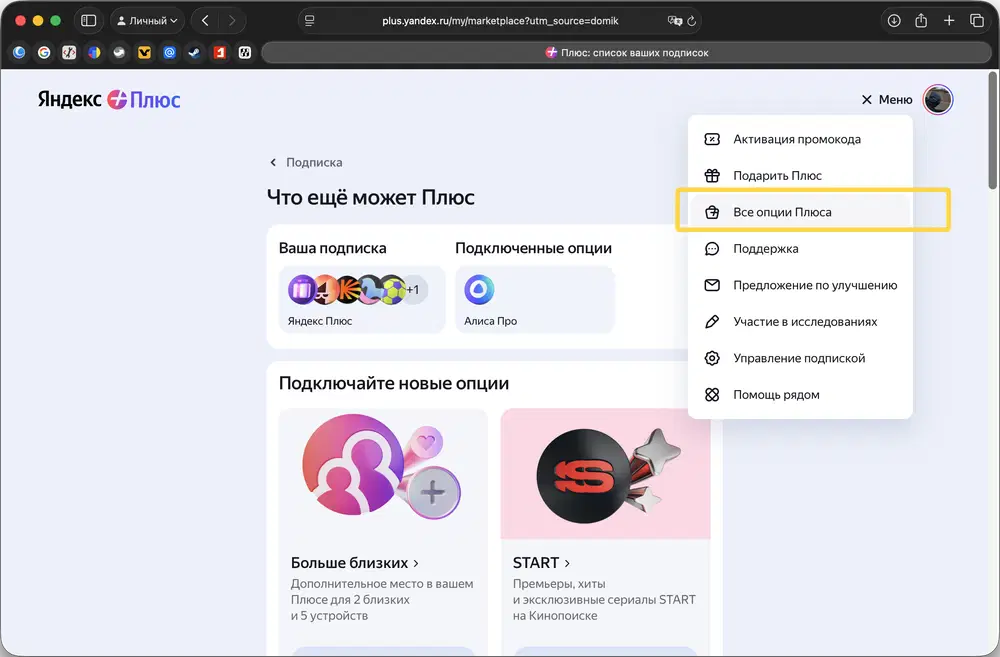Click the page vertical scrollbar

click(992, 131)
